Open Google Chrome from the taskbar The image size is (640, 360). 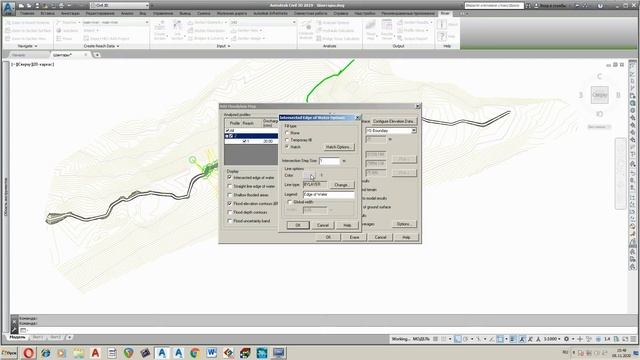pyautogui.click(x=195, y=353)
